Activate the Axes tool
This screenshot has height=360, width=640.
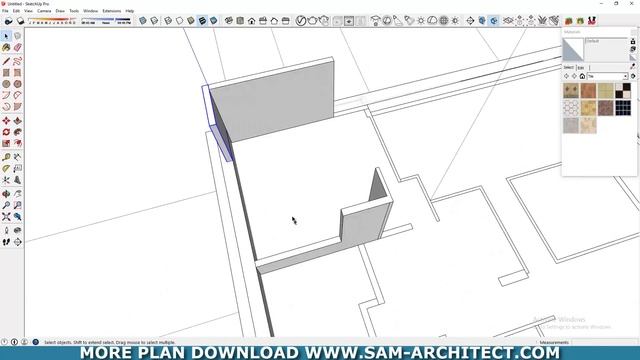(x=6, y=180)
